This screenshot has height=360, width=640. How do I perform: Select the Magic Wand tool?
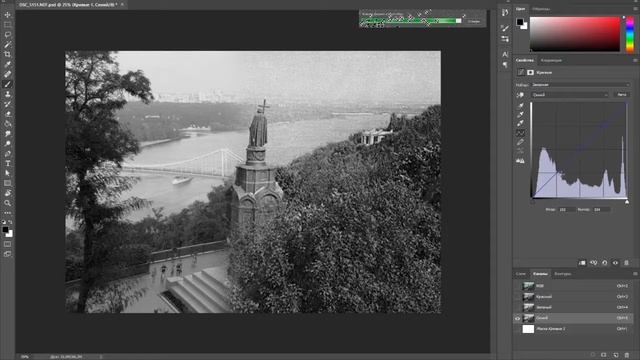[7, 44]
